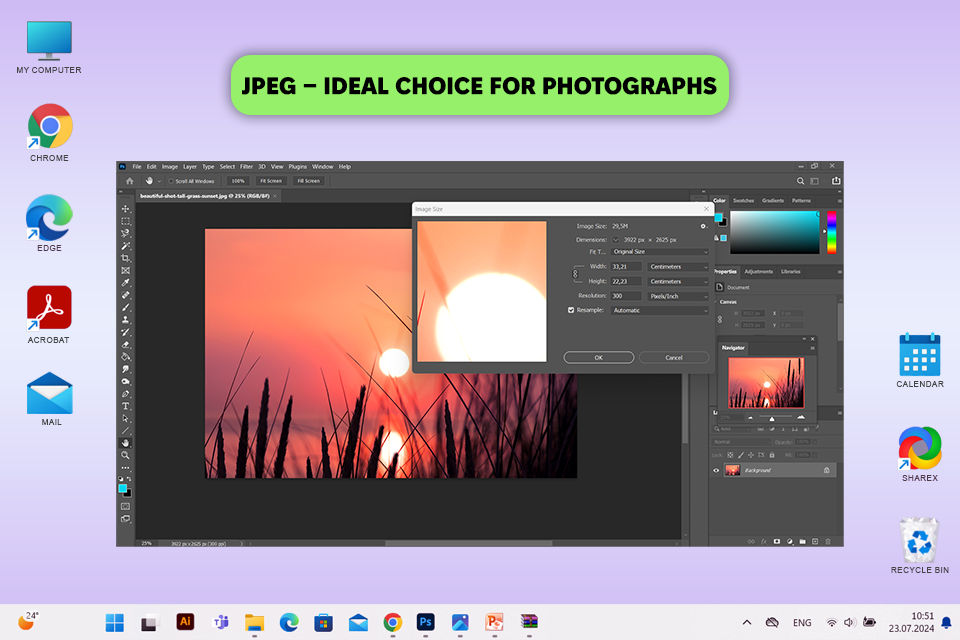
Task: Toggle canvas width-height link in Properties
Action: (x=720, y=319)
